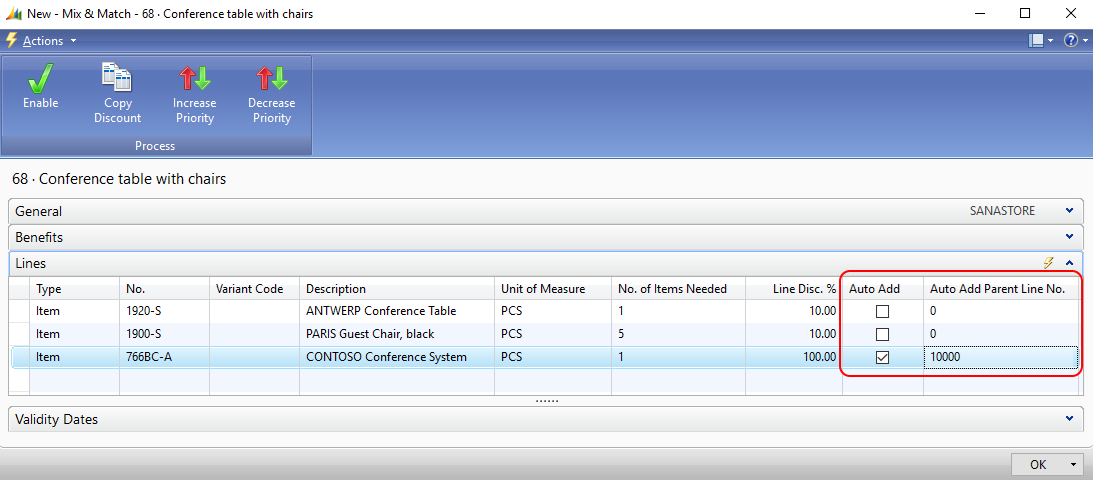1093x480 pixels.
Task: Click the Process group label
Action: coord(155,146)
